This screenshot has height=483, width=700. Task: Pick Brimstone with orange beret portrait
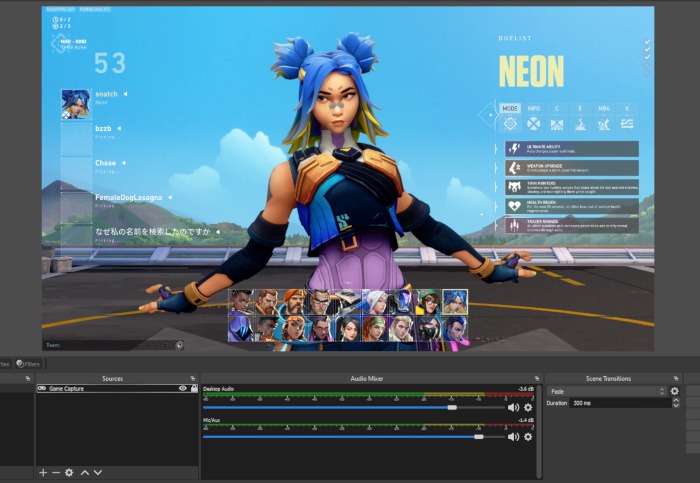tap(295, 302)
